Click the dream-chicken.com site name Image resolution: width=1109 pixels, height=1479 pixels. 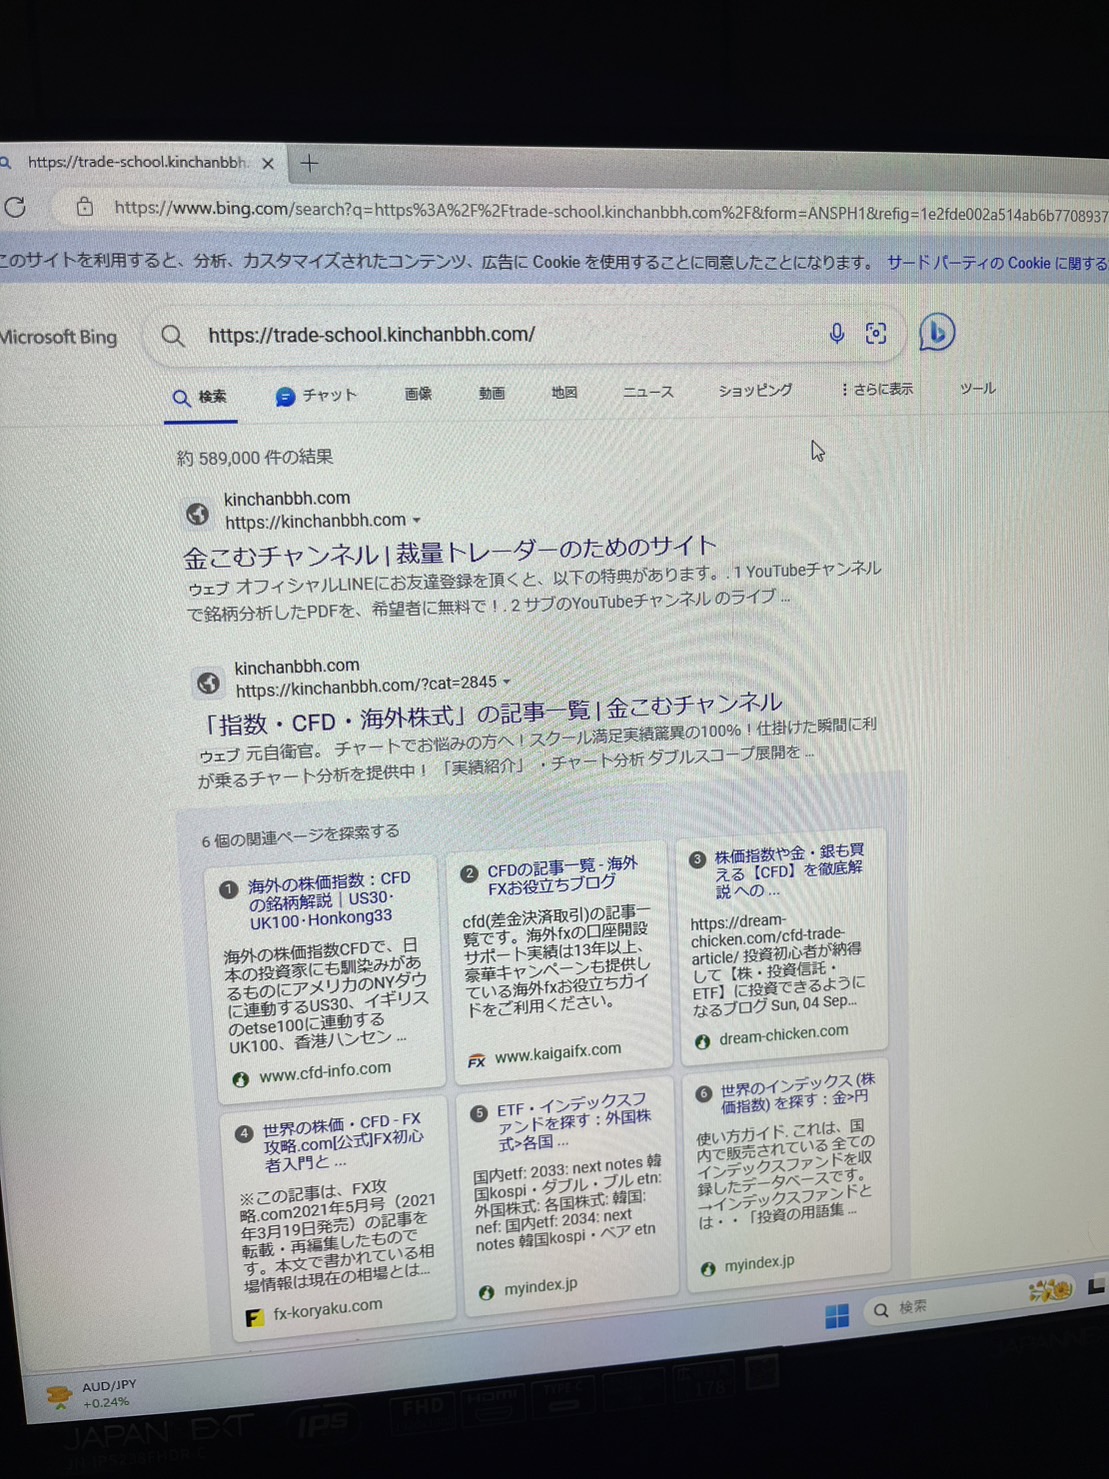click(x=783, y=1034)
